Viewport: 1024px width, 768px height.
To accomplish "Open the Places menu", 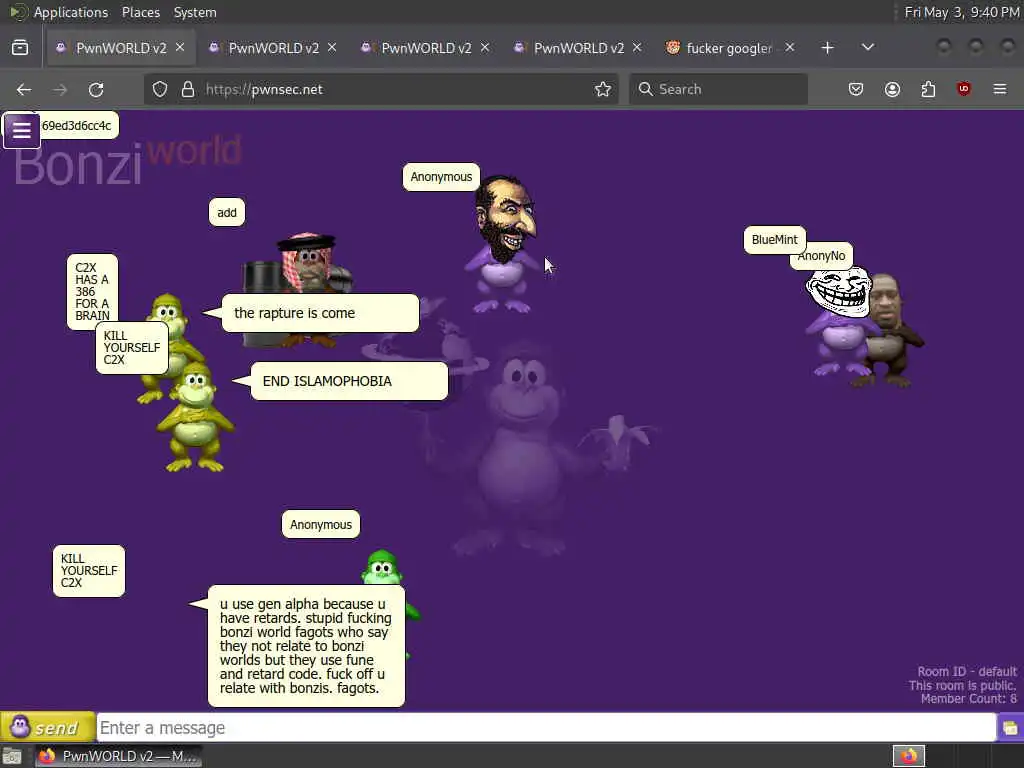I will click(x=141, y=12).
